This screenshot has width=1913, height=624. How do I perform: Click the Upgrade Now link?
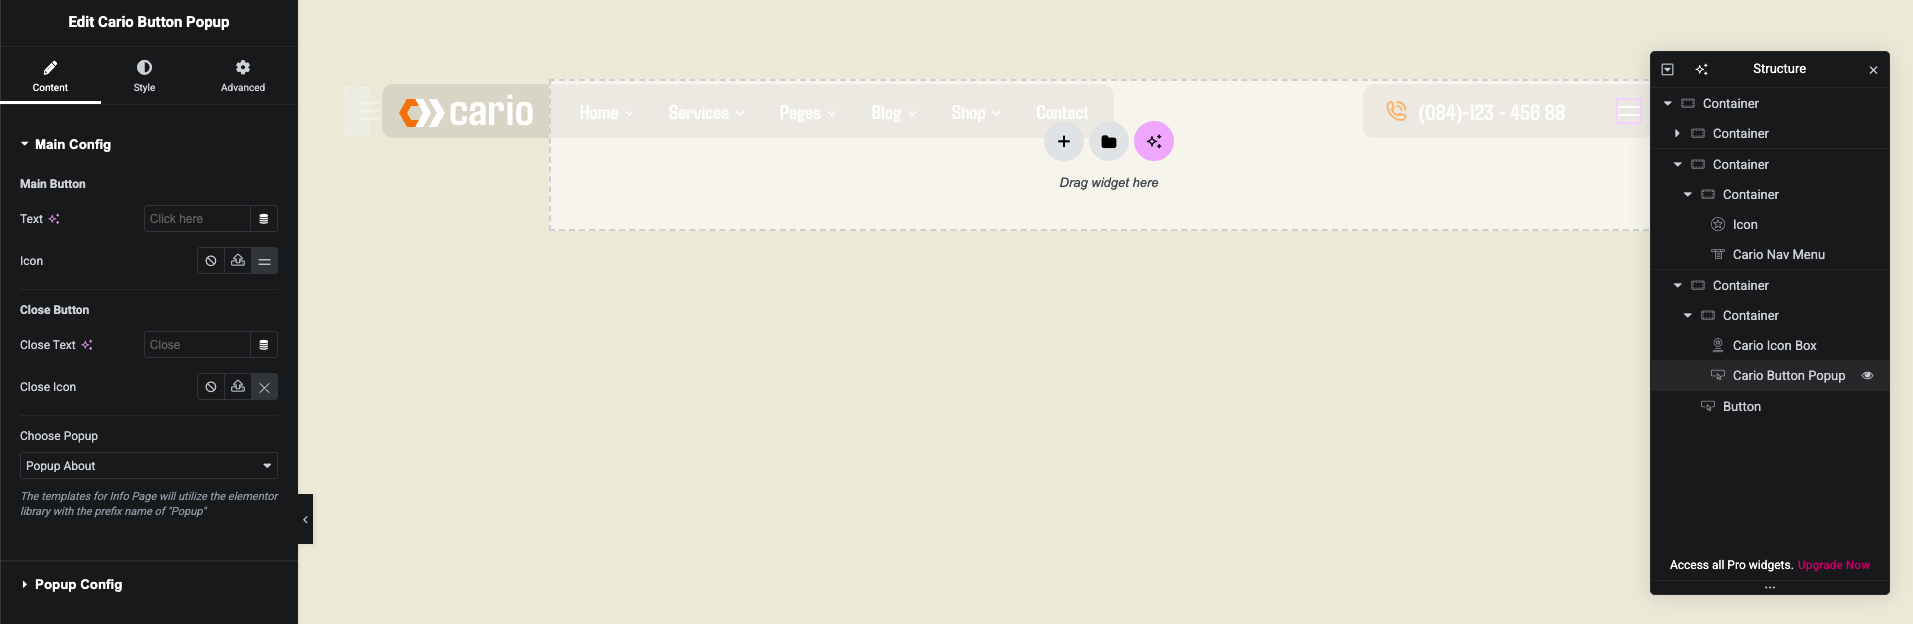(1833, 565)
